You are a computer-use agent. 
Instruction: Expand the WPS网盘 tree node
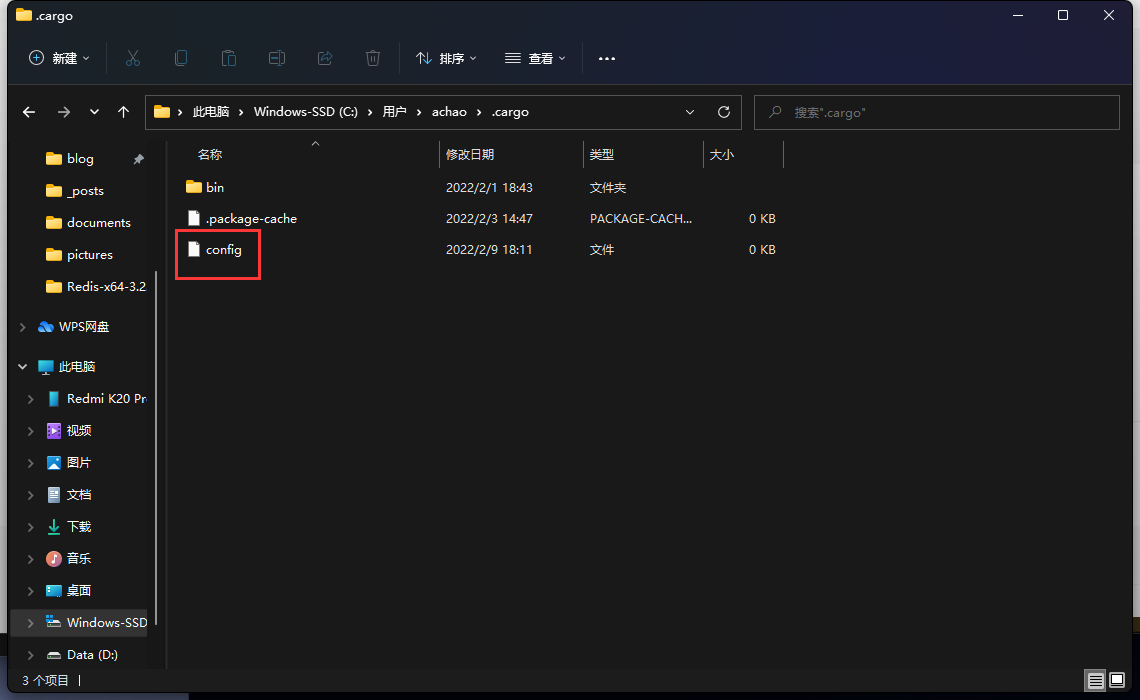[x=23, y=327]
